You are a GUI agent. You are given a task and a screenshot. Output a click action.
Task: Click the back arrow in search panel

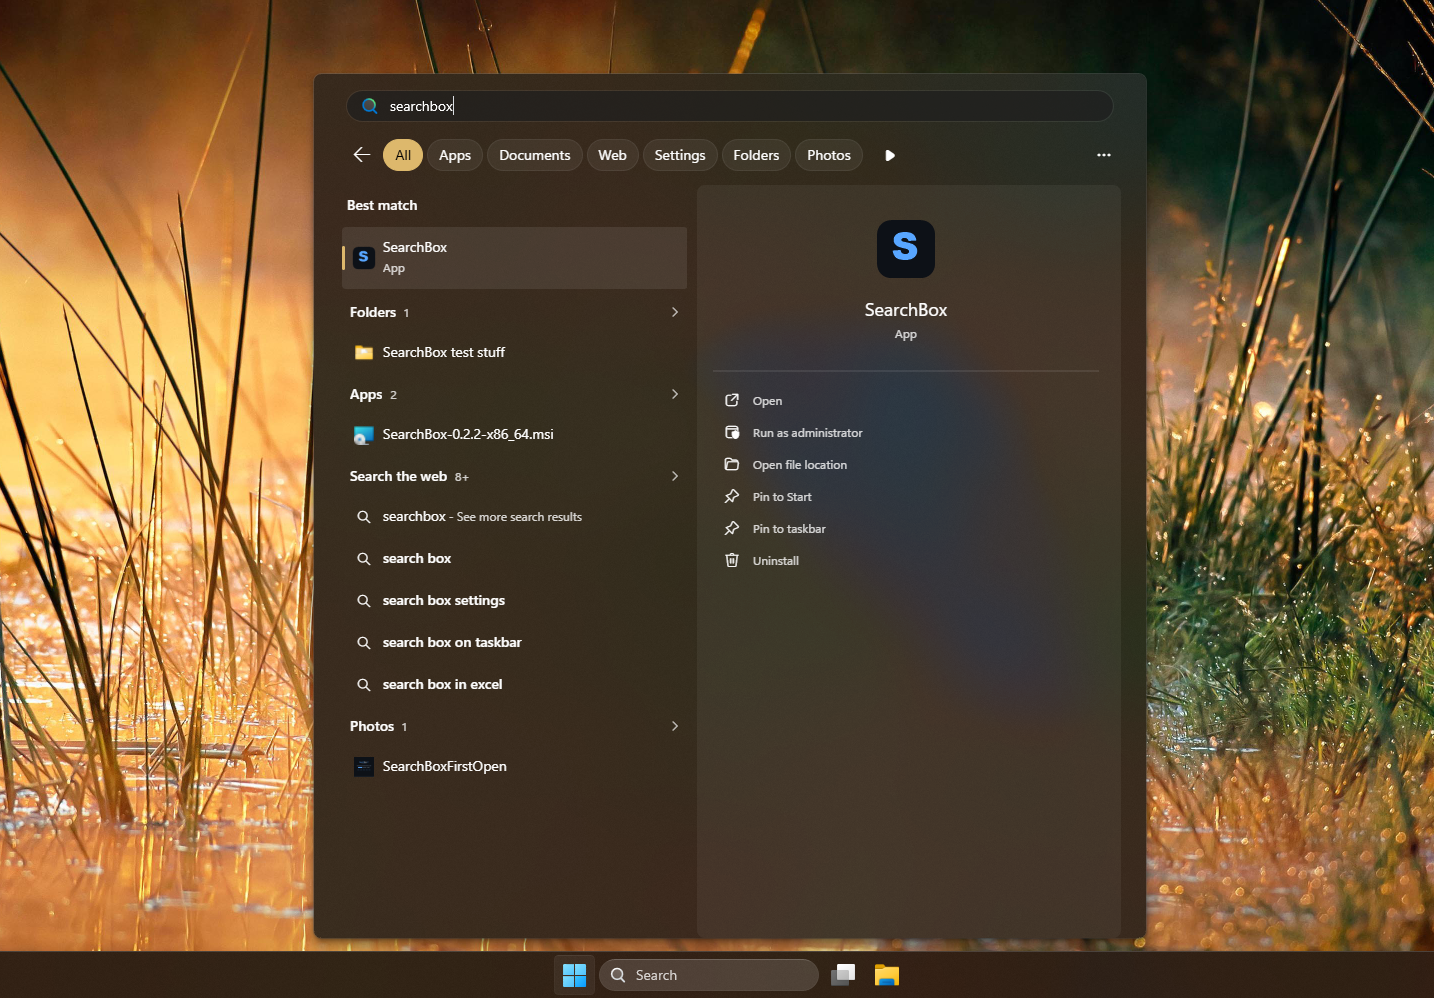pos(362,155)
